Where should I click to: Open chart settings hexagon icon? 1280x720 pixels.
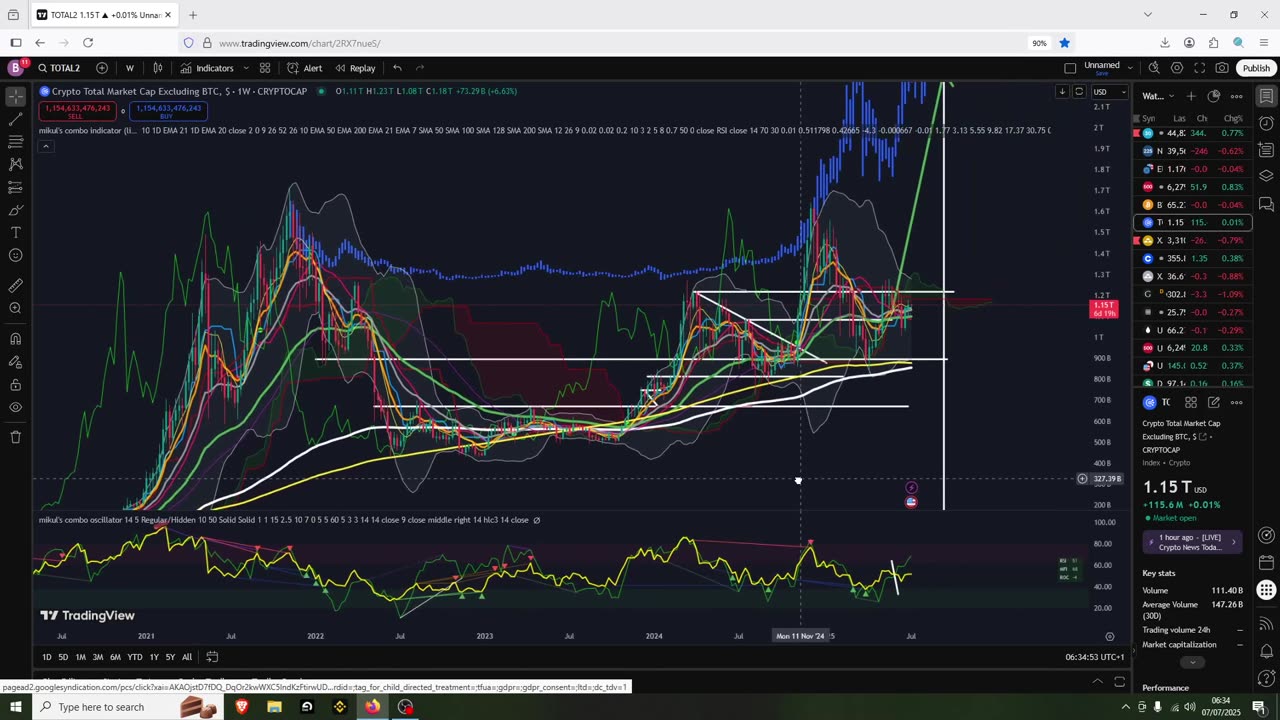1177,68
